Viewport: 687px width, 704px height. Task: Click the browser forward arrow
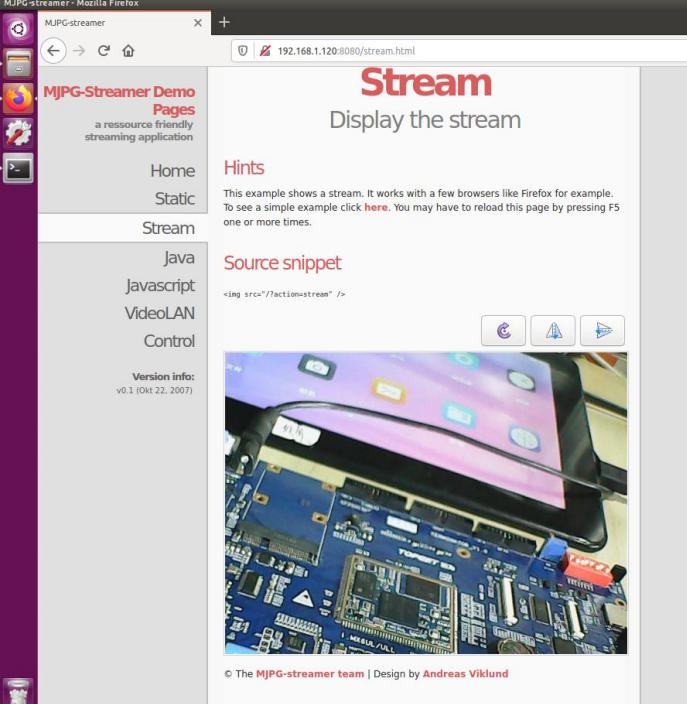click(x=79, y=51)
